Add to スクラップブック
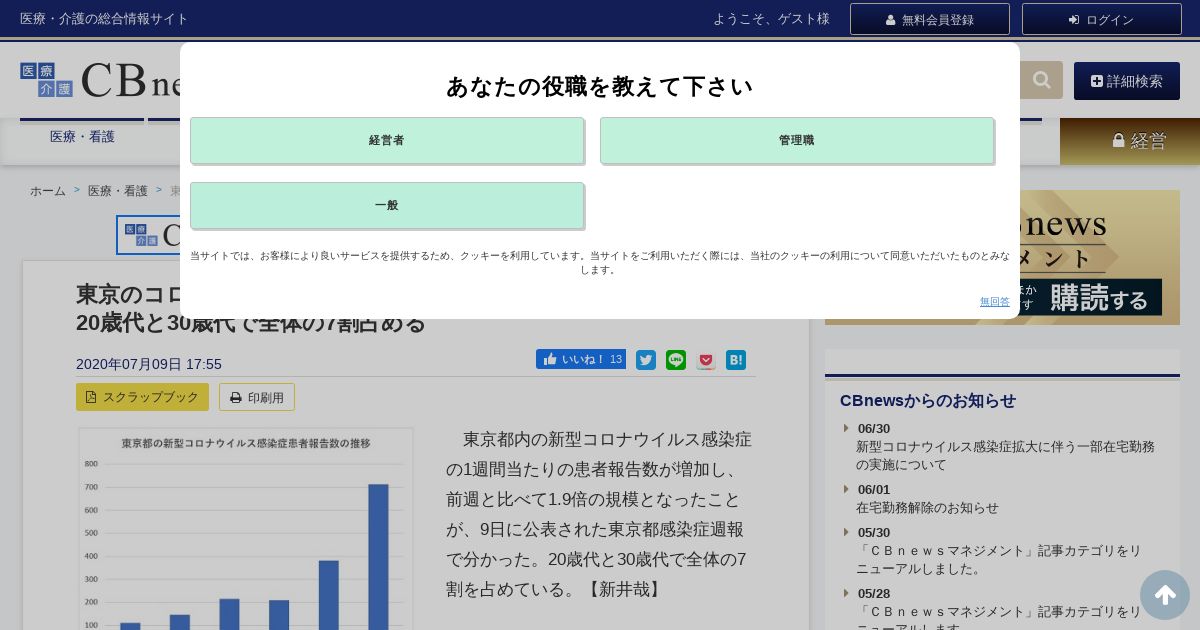Screen dimensions: 1200x630 142,397
